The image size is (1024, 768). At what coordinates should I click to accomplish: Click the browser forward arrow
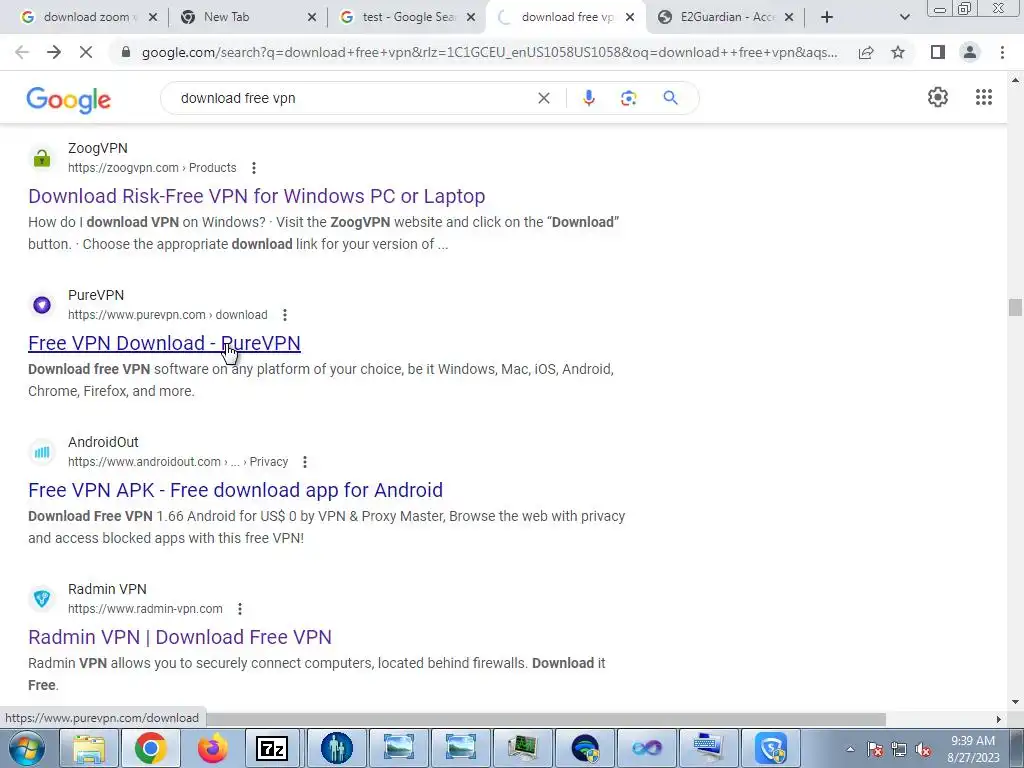click(x=54, y=52)
